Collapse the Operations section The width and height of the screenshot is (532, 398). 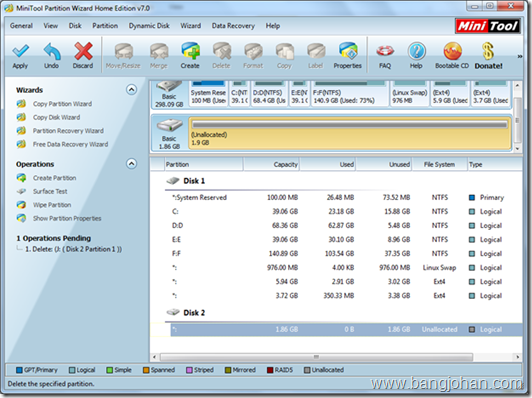click(x=132, y=164)
